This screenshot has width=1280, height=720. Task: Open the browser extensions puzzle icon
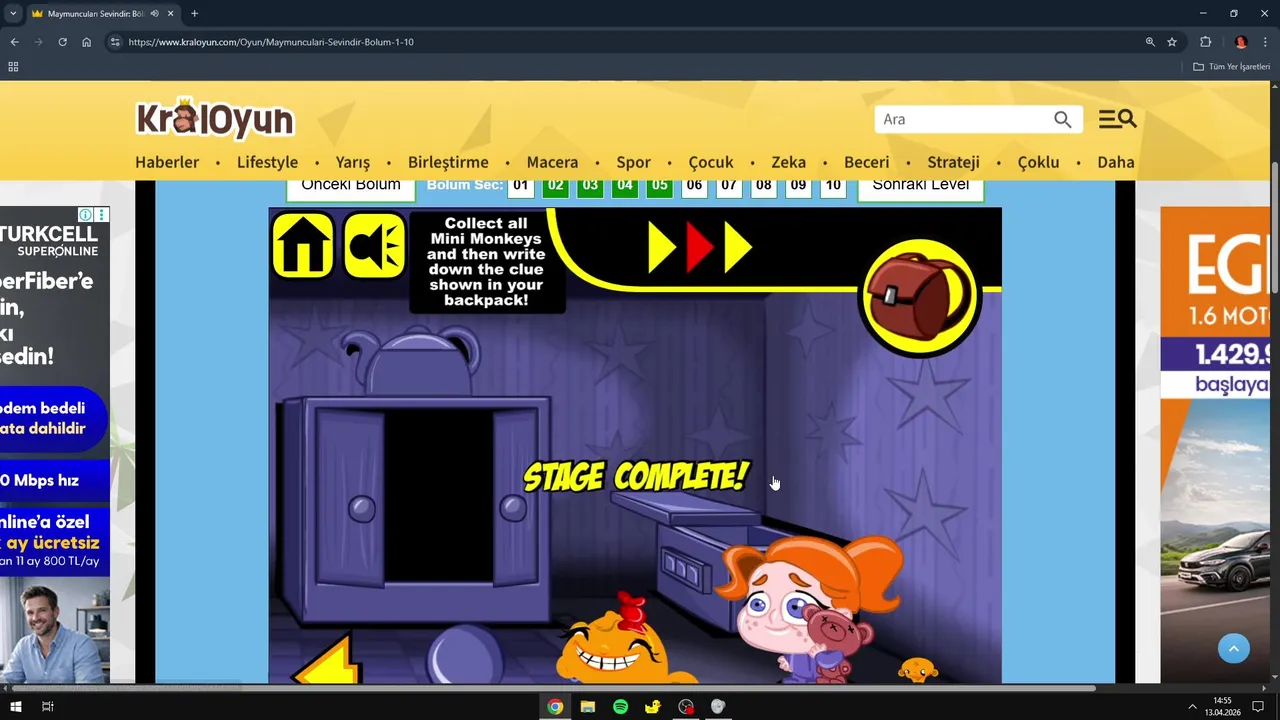[x=1205, y=42]
